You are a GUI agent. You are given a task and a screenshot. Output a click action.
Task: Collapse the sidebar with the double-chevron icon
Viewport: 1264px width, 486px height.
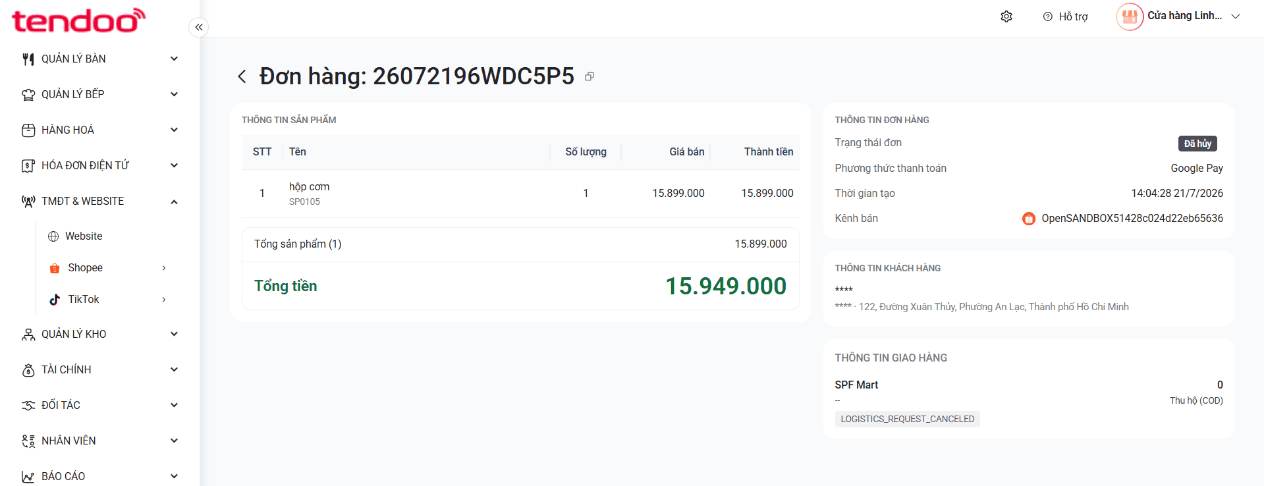click(198, 27)
